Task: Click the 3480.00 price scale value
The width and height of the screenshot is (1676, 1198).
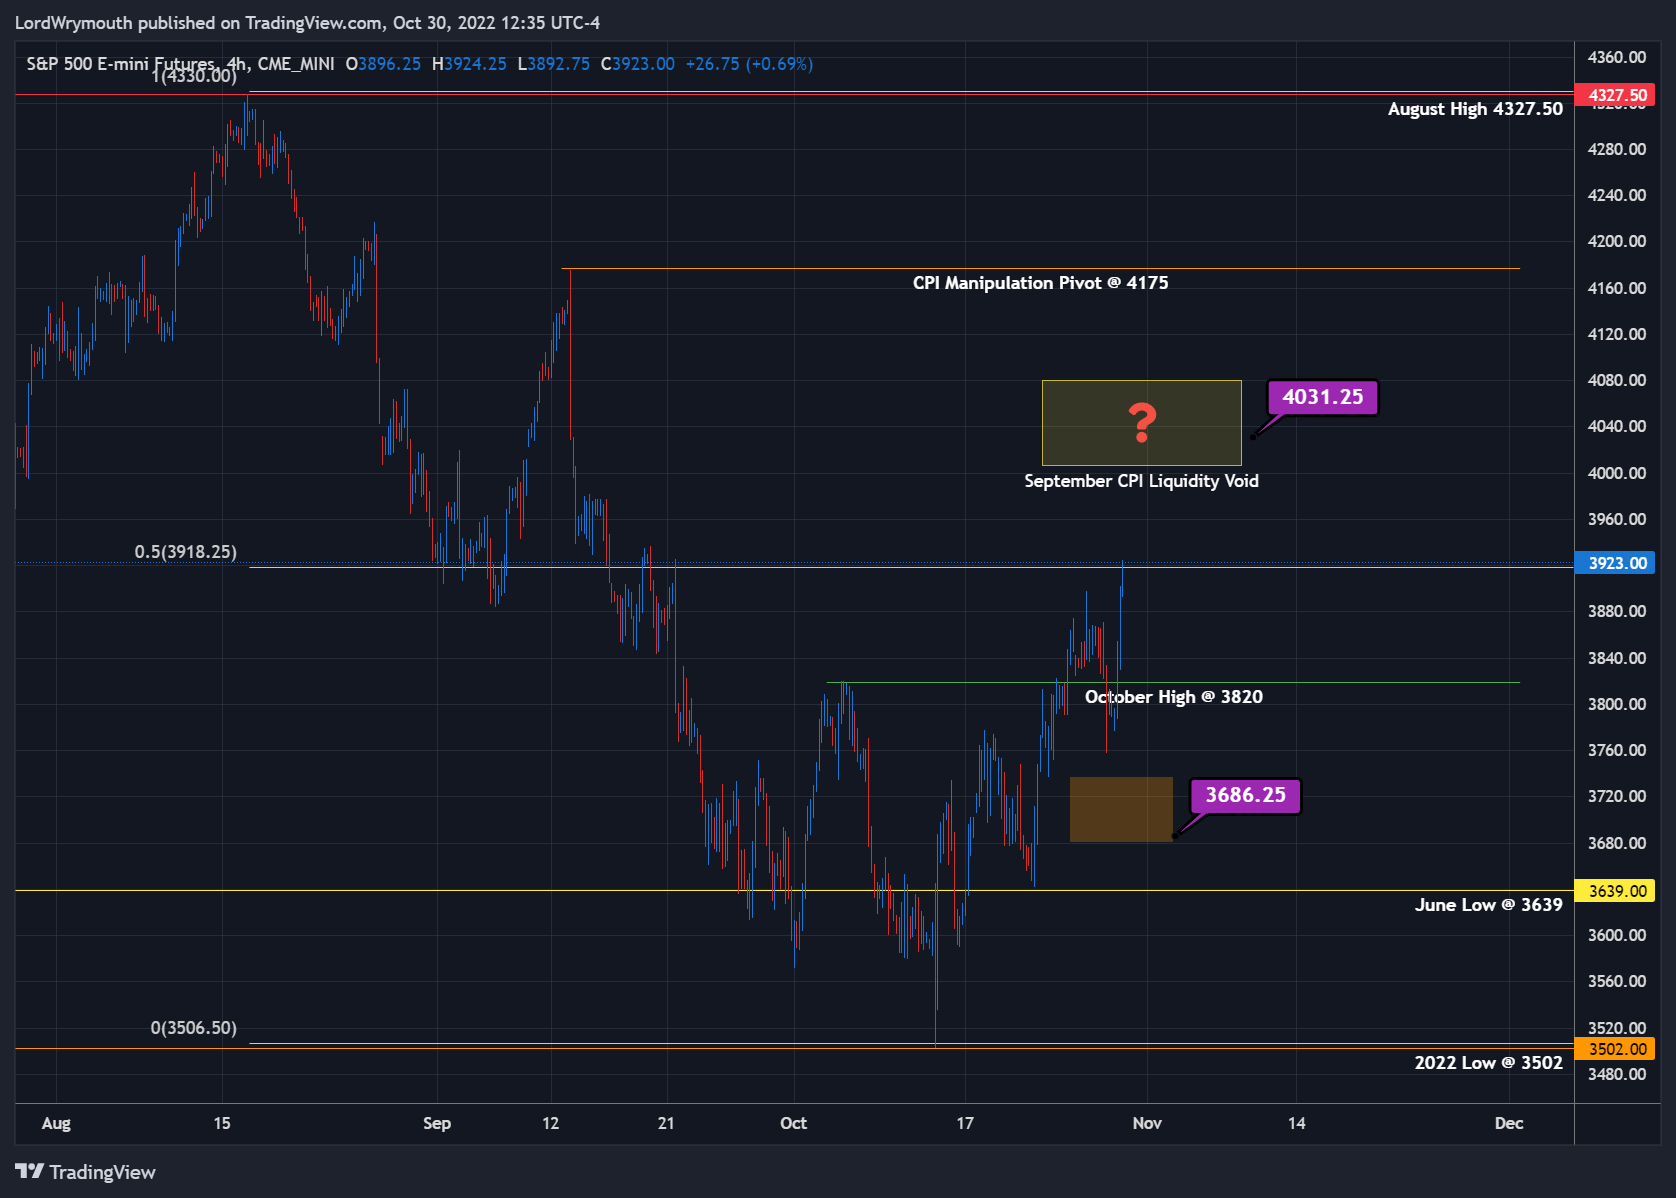Action: click(1617, 1074)
